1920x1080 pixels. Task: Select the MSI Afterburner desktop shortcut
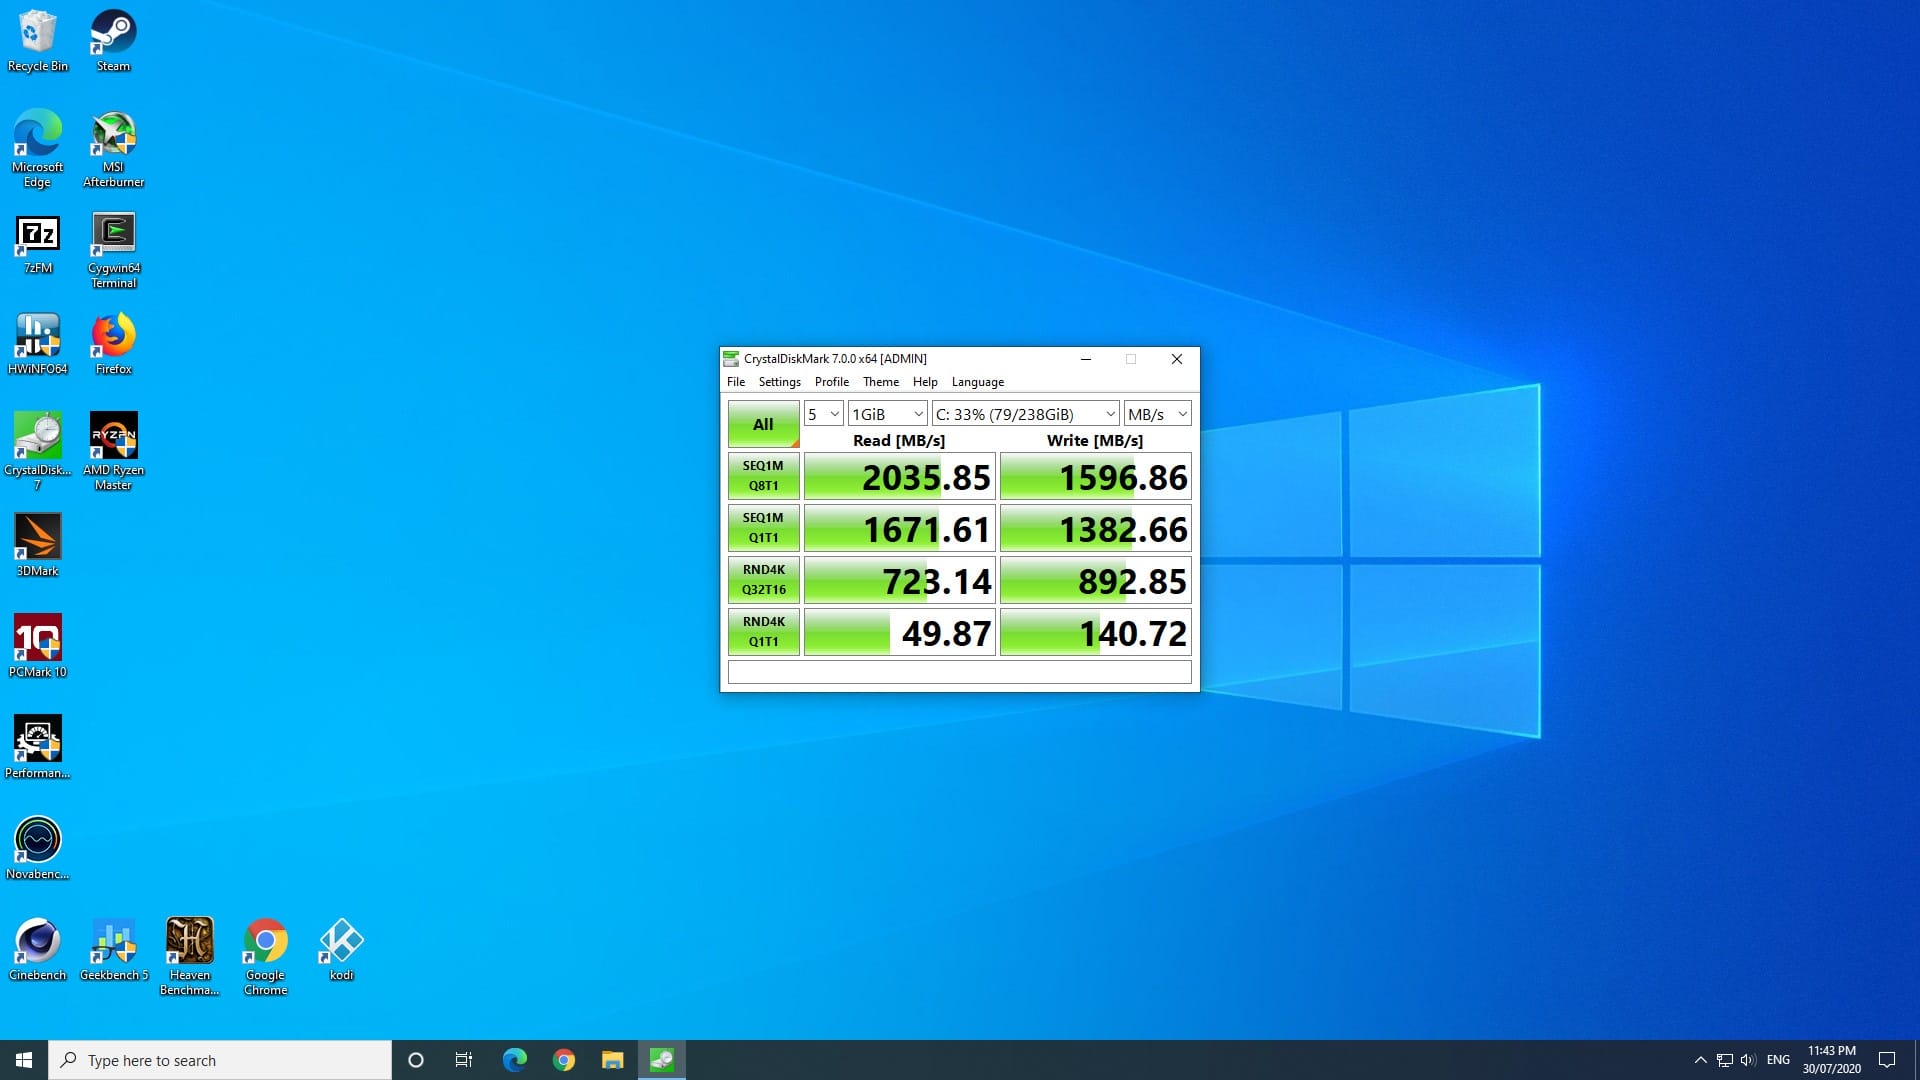coord(113,148)
